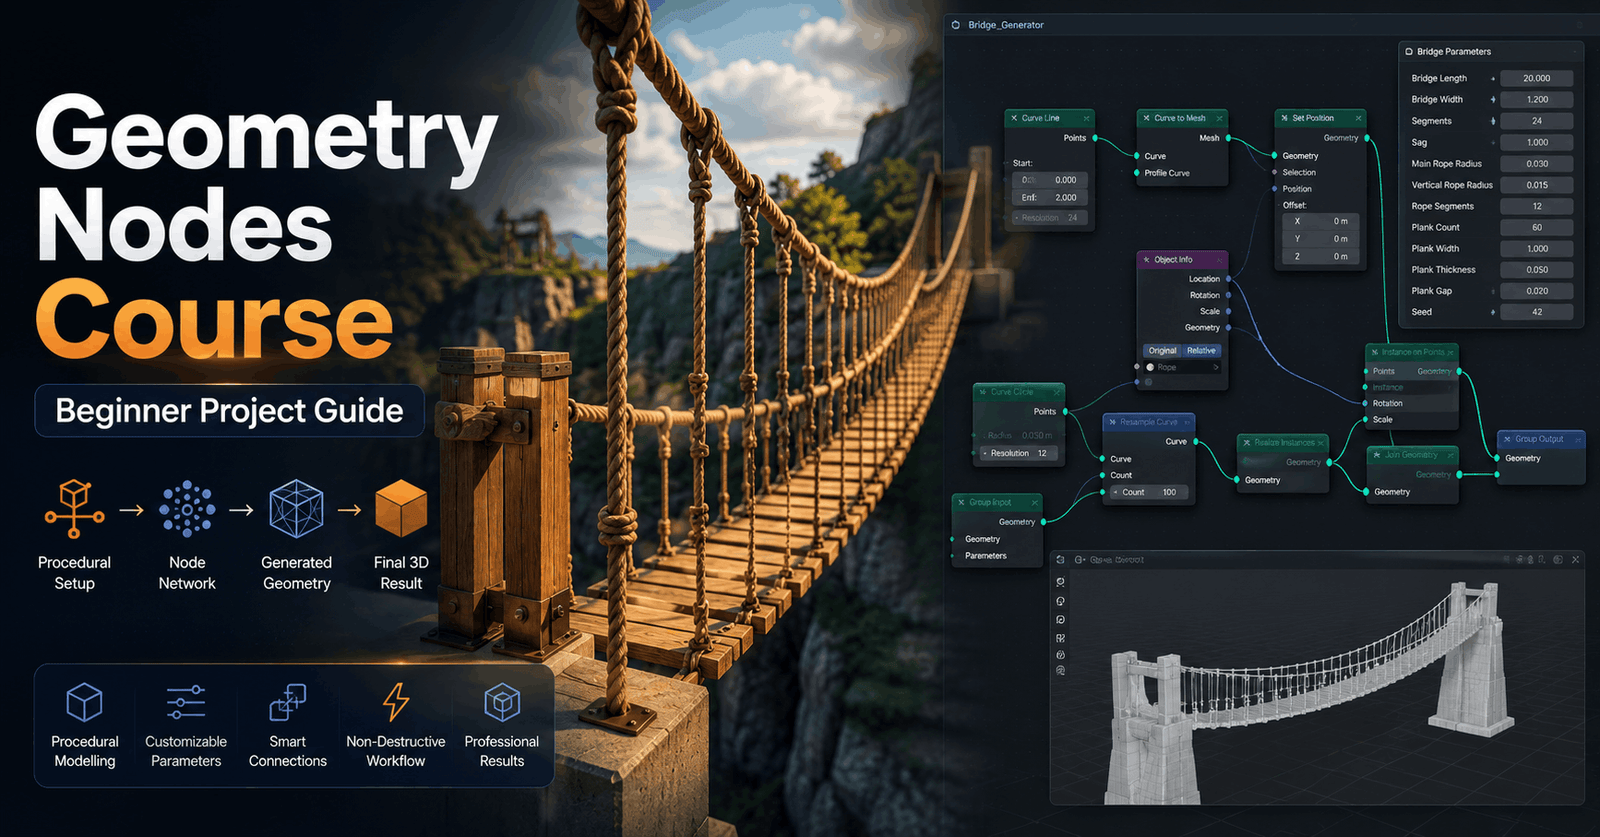Toggle the Segments keyframe dot
1600x837 pixels.
click(x=1493, y=121)
